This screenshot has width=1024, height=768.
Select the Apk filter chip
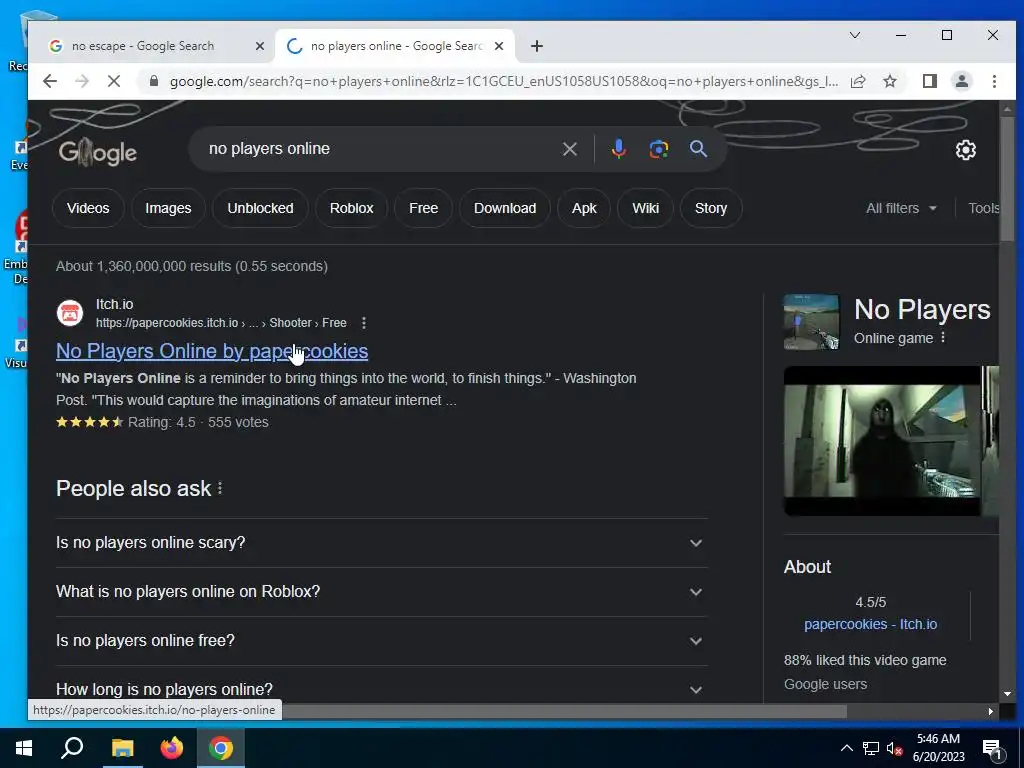584,208
